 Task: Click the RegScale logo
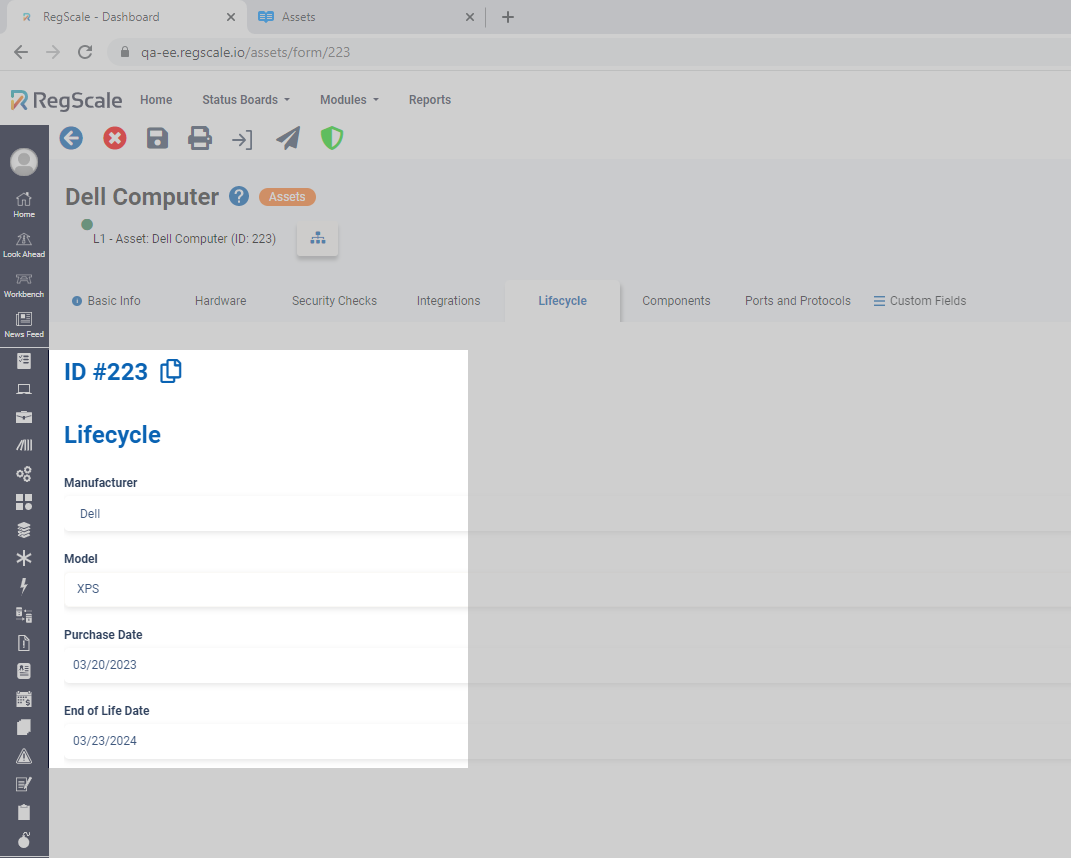[66, 100]
